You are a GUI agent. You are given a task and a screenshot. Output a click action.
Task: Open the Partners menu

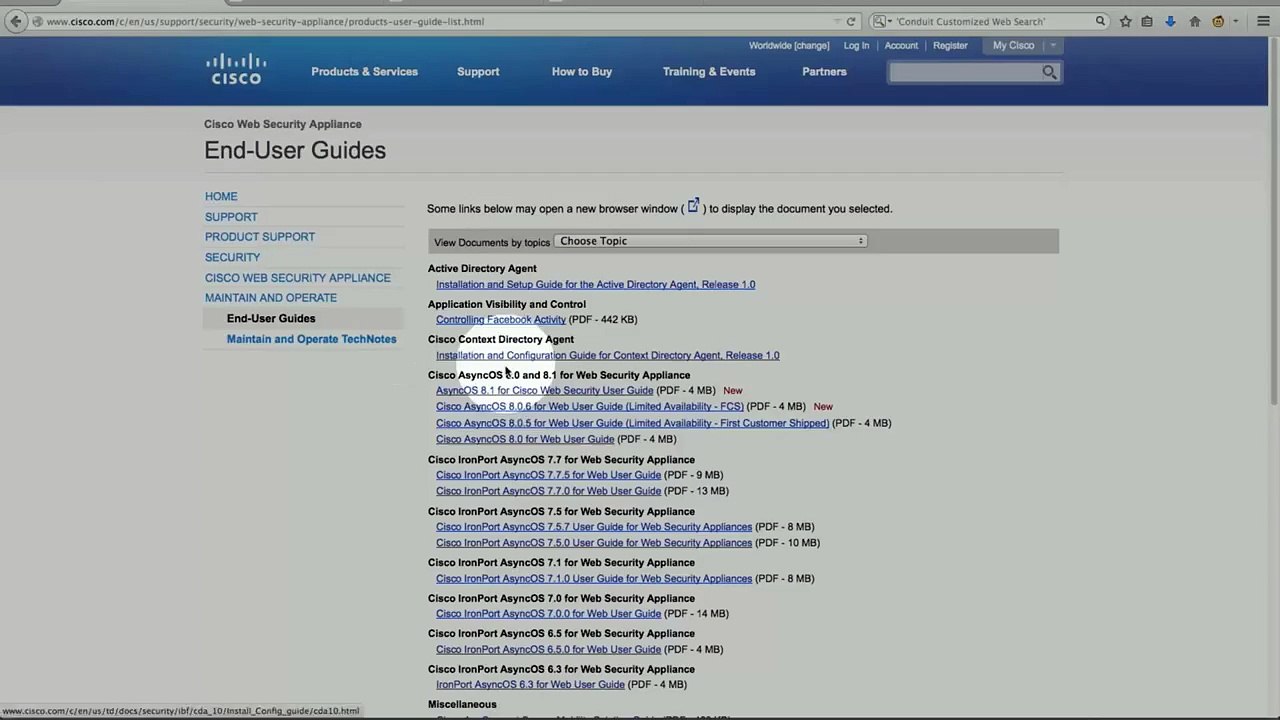tap(824, 72)
